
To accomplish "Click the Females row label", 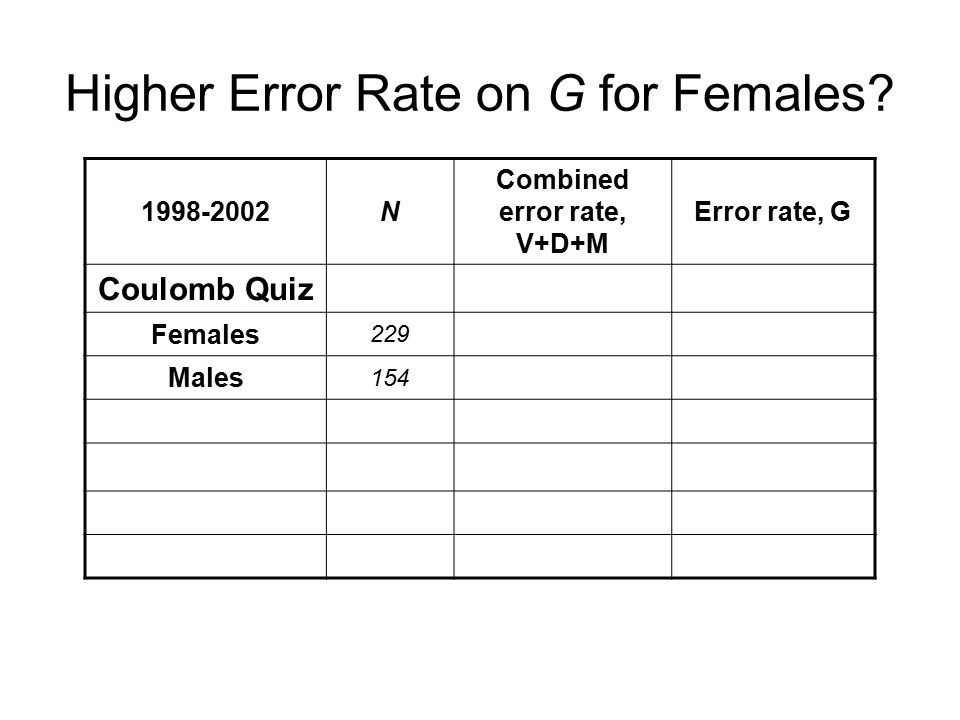I will coord(206,334).
